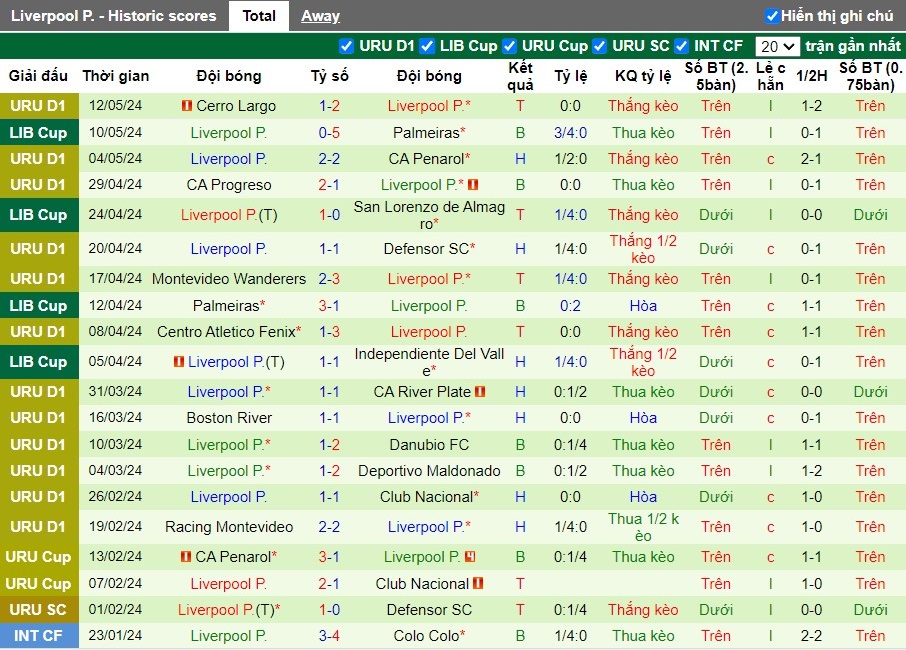Select the LIB Cup label dated 10/05/24
Image resolution: width=906 pixels, height=650 pixels.
(38, 133)
